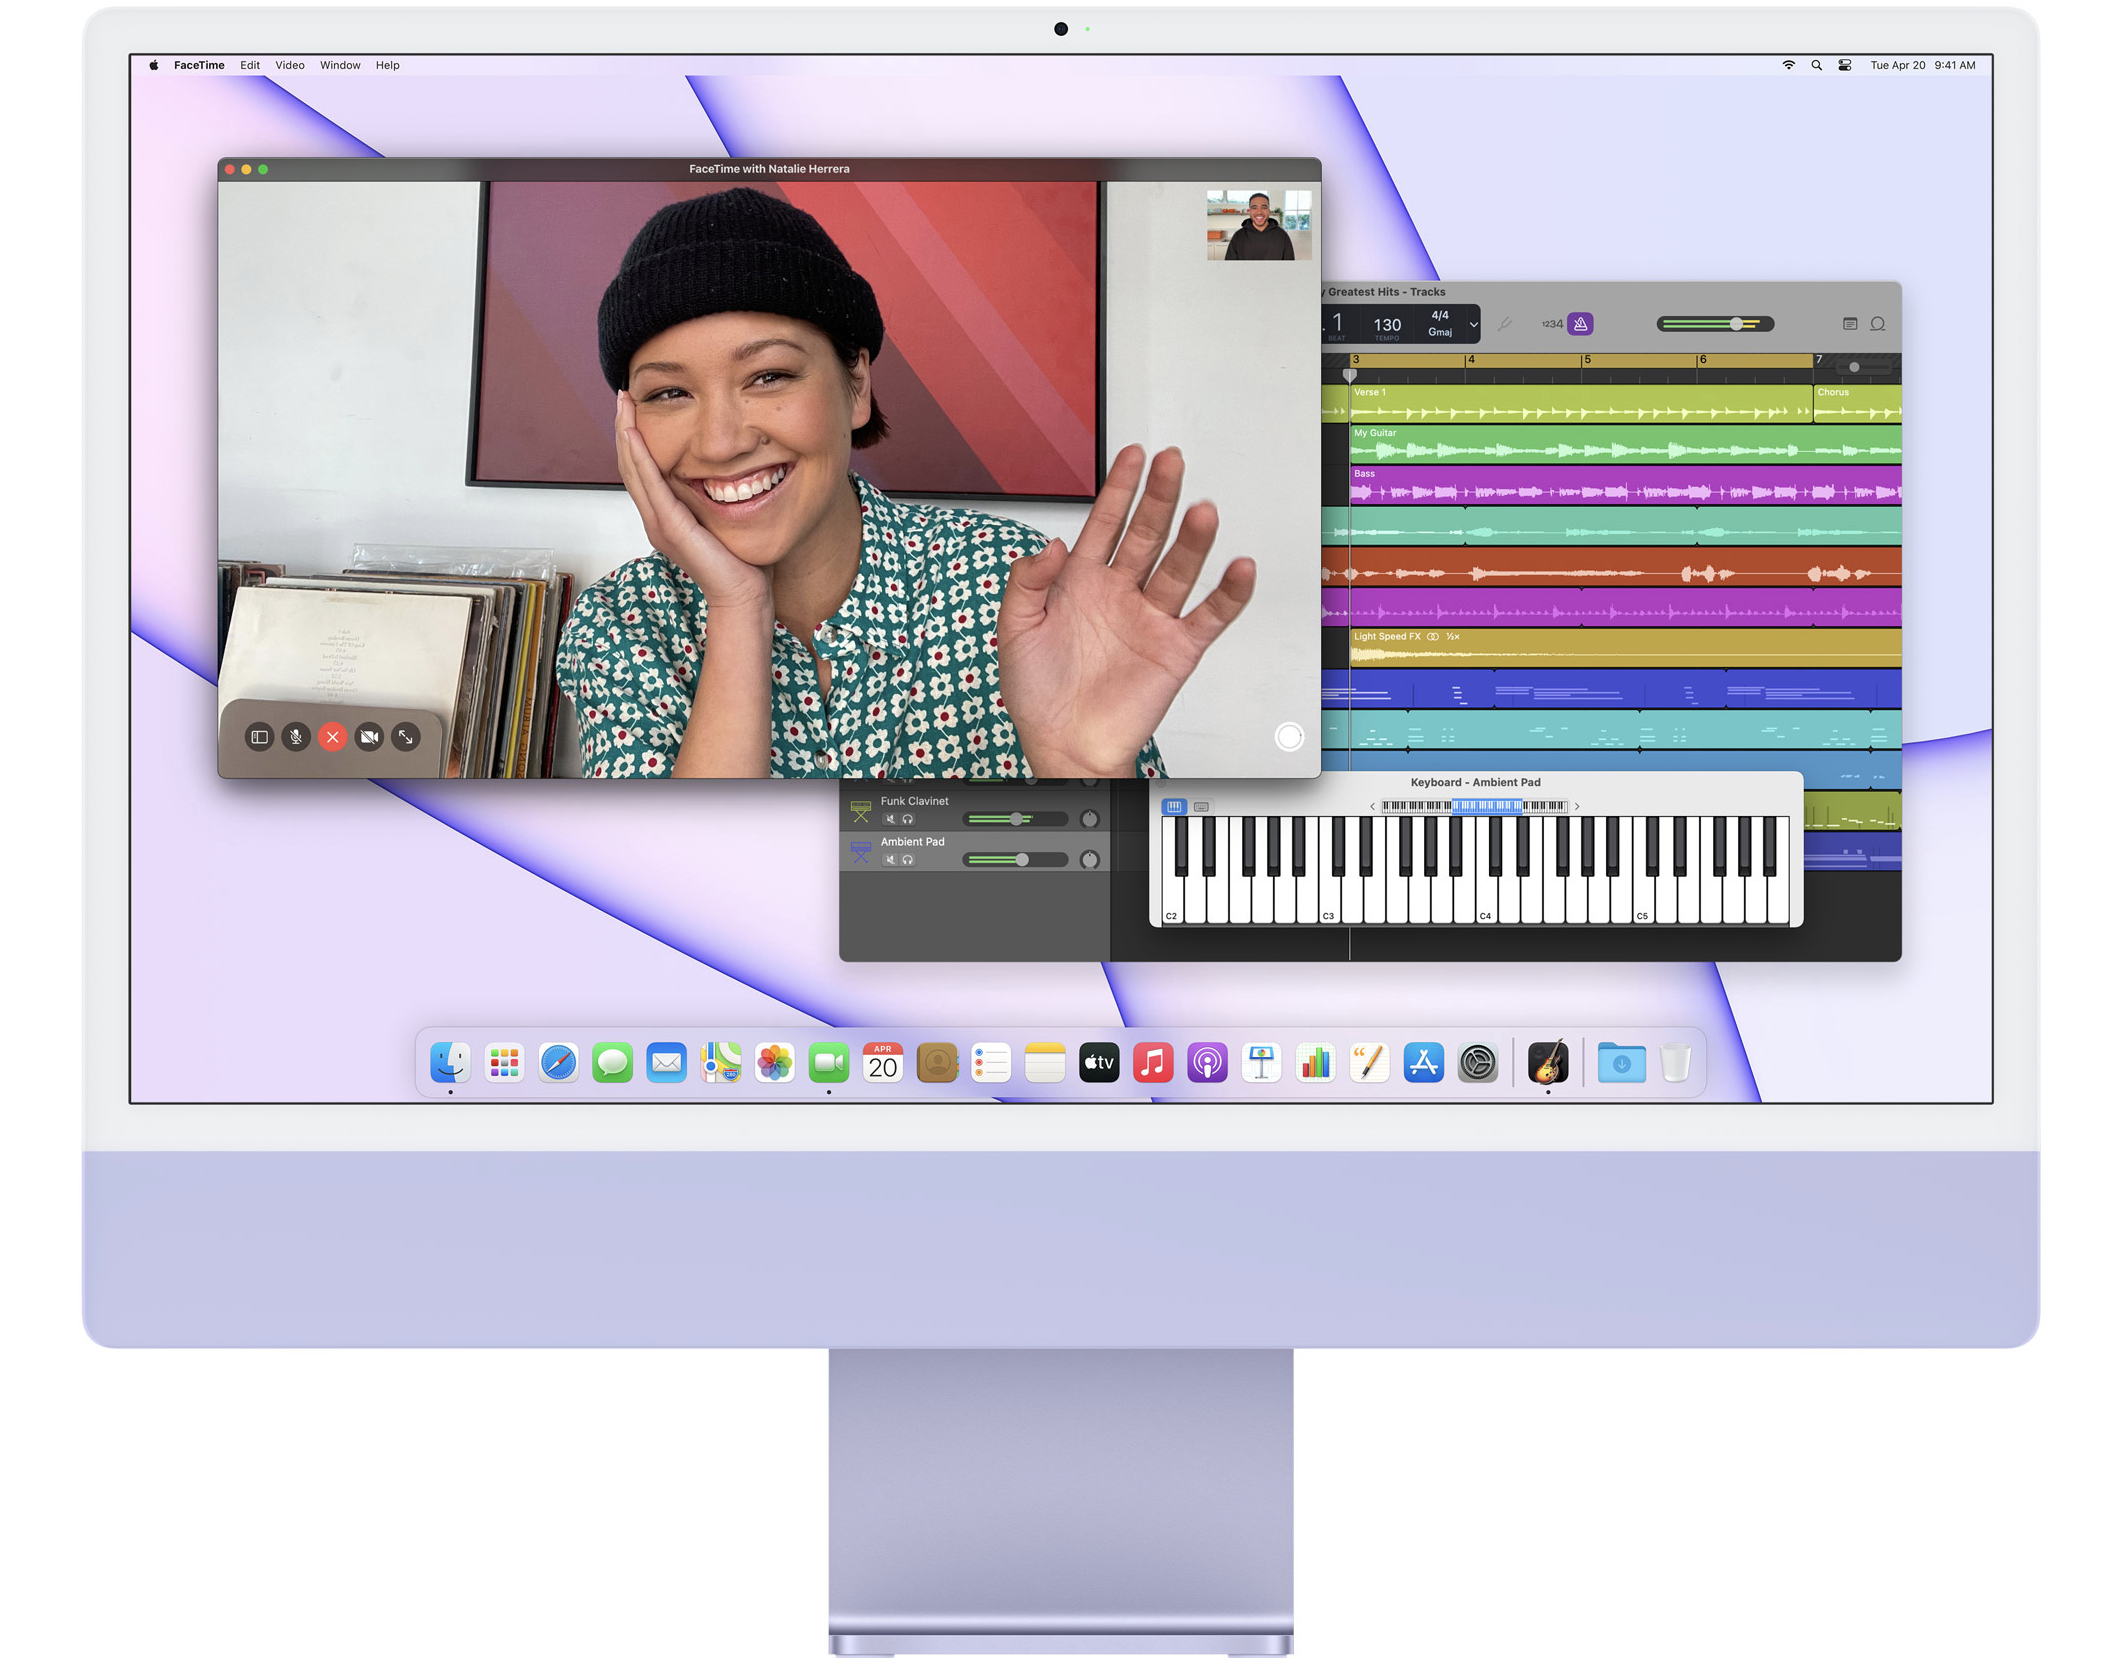Open Keynote from the Dock

pyautogui.click(x=1260, y=1062)
